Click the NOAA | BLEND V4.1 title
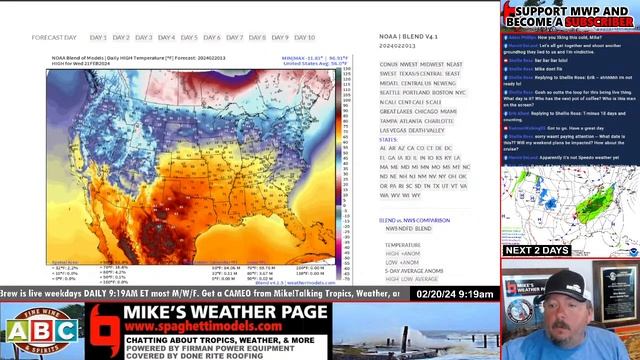 click(408, 37)
